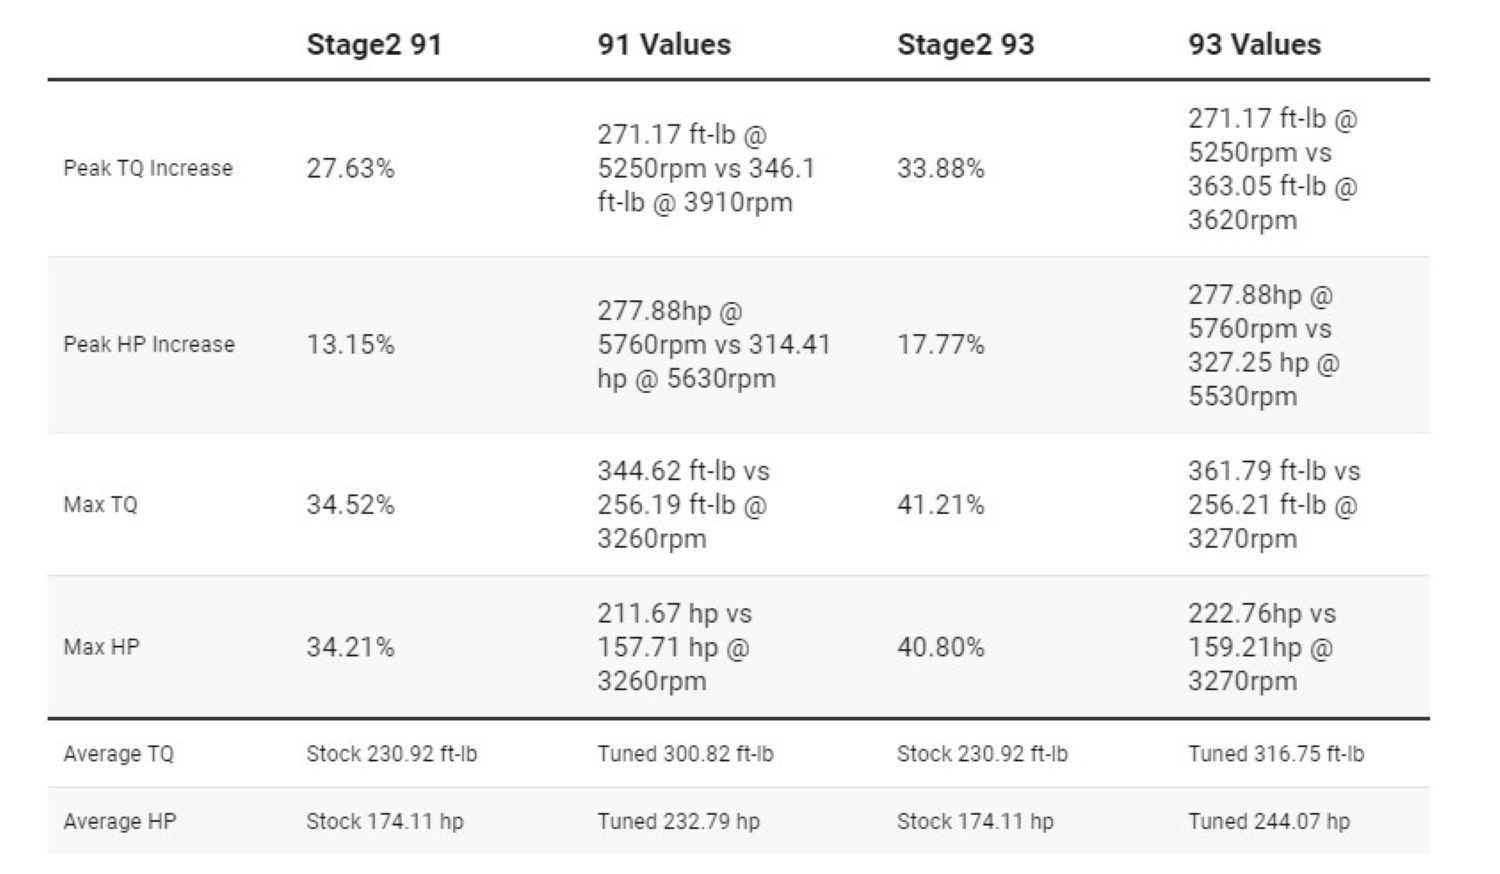Screen dimensions: 1500x874
Task: Click the Stage2 91 column header
Action: click(374, 45)
